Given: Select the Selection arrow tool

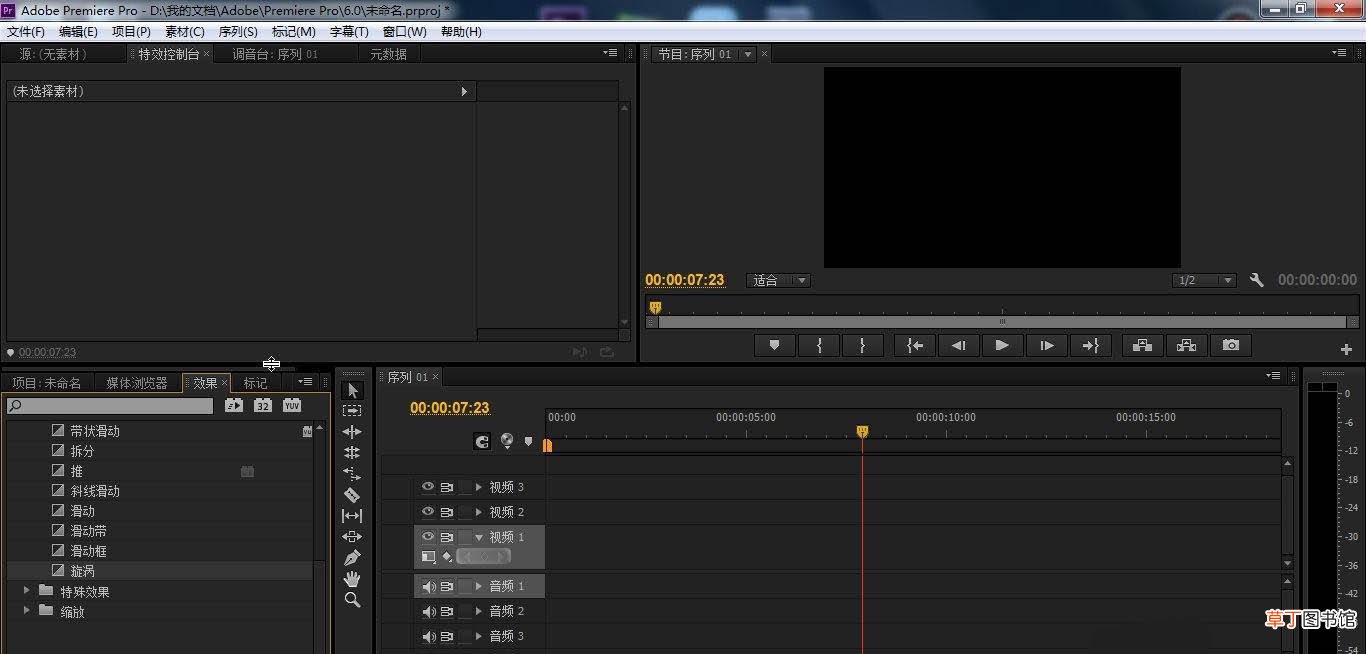Looking at the screenshot, I should (352, 390).
